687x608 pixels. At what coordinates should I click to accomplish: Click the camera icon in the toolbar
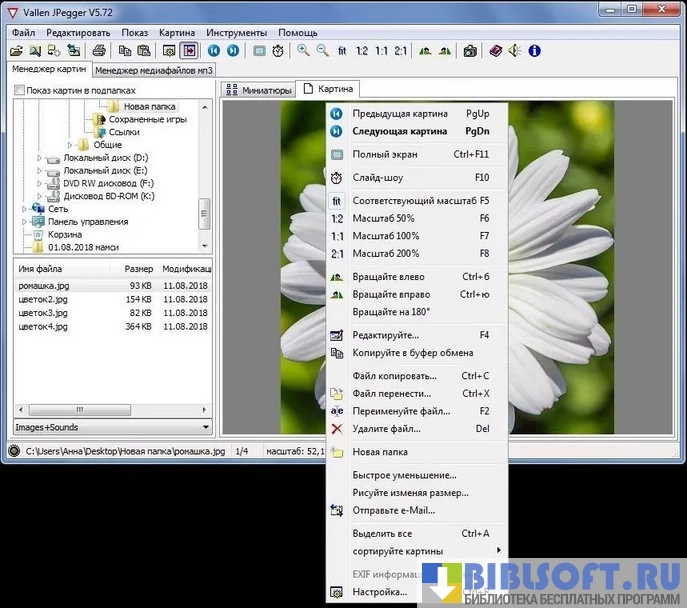(470, 51)
